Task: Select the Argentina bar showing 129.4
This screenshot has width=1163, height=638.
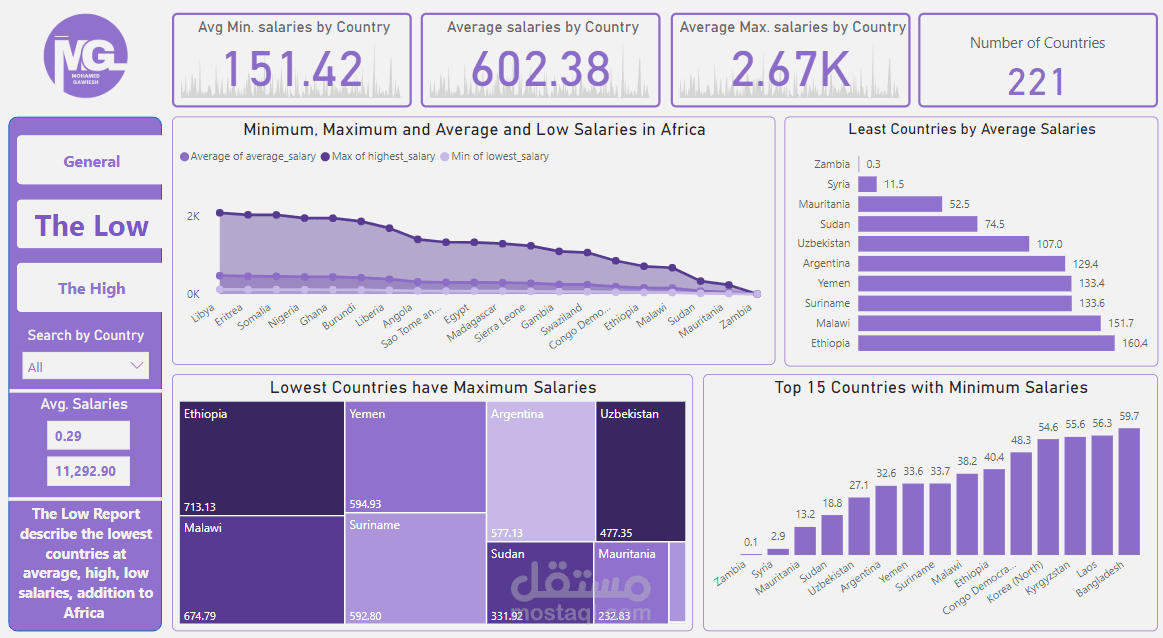Action: (961, 263)
